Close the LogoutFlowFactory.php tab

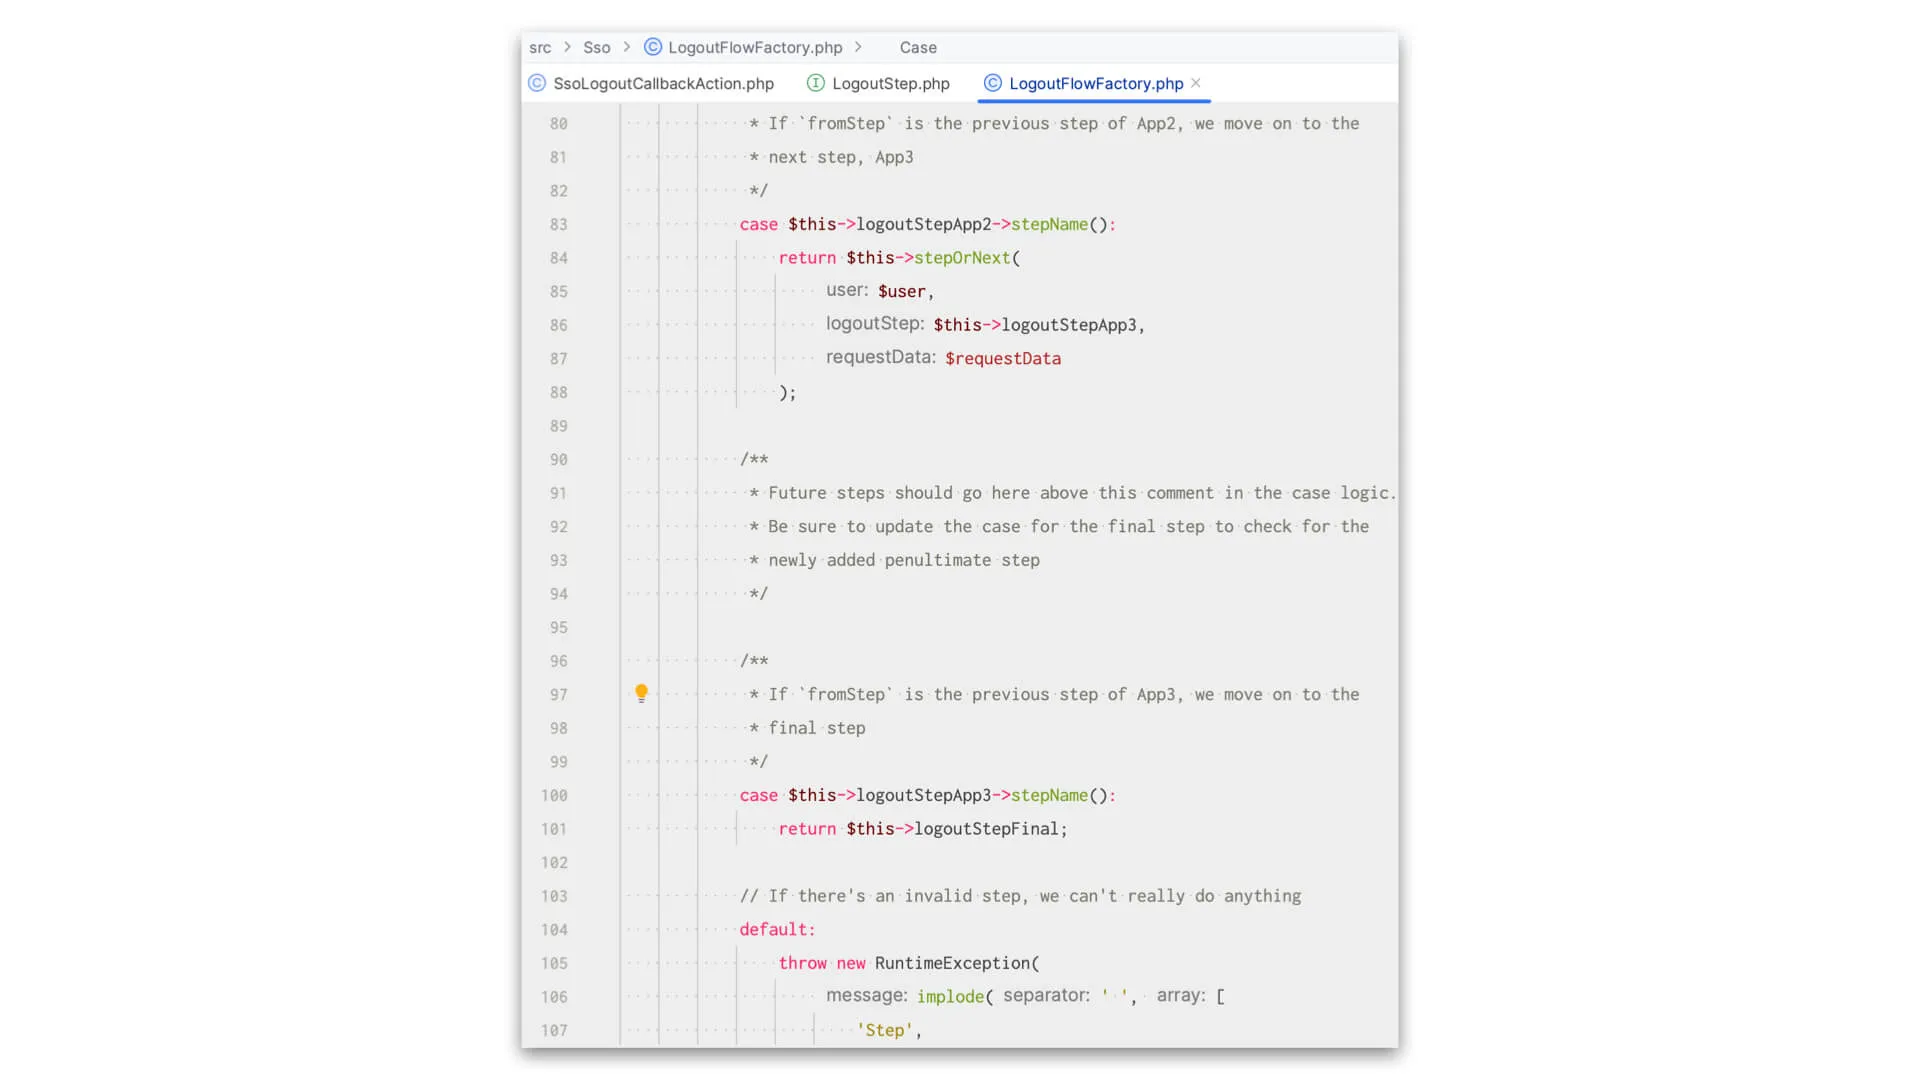pyautogui.click(x=1196, y=84)
